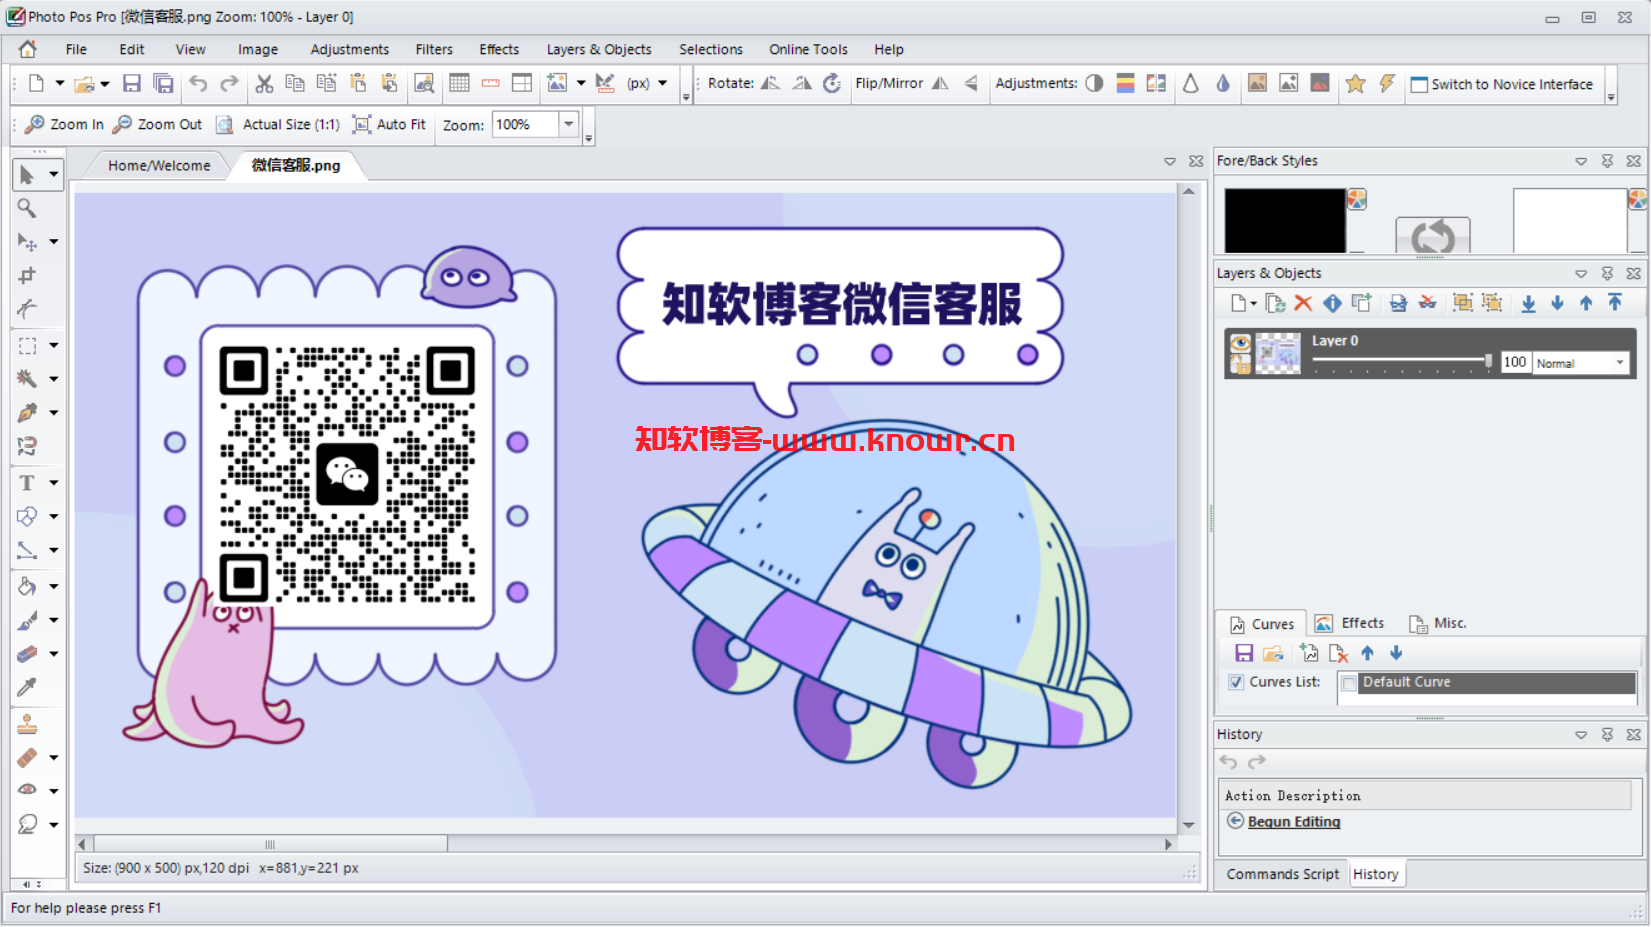The image size is (1651, 927).
Task: Switch to the Commands Script tab
Action: point(1282,874)
